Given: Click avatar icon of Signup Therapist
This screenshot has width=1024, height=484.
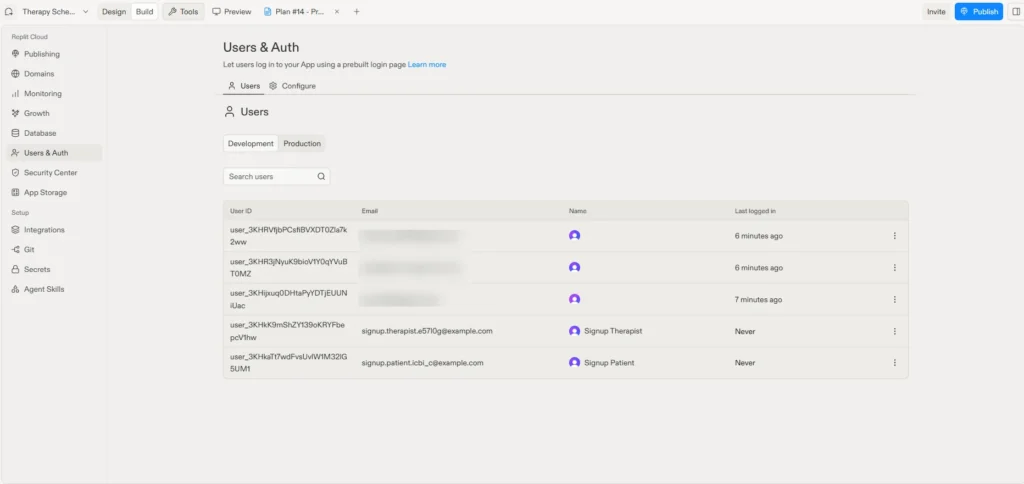Looking at the screenshot, I should [x=575, y=331].
